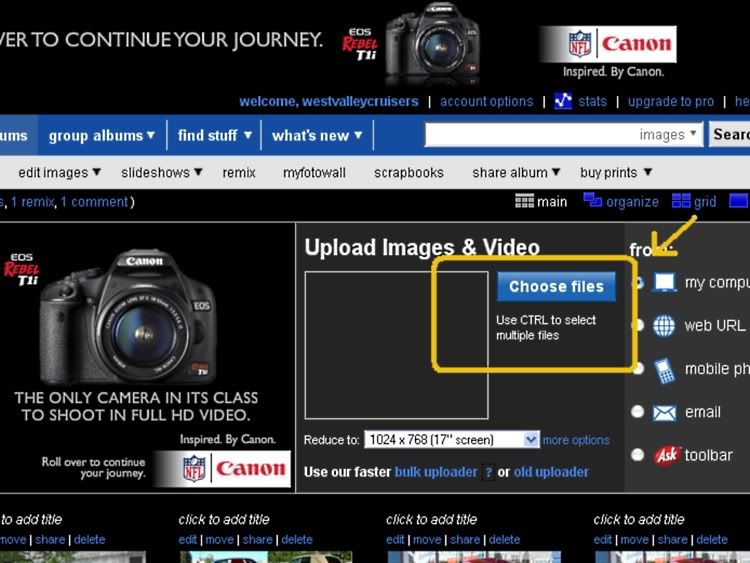Click the Search button
750x563 pixels.
click(x=729, y=134)
